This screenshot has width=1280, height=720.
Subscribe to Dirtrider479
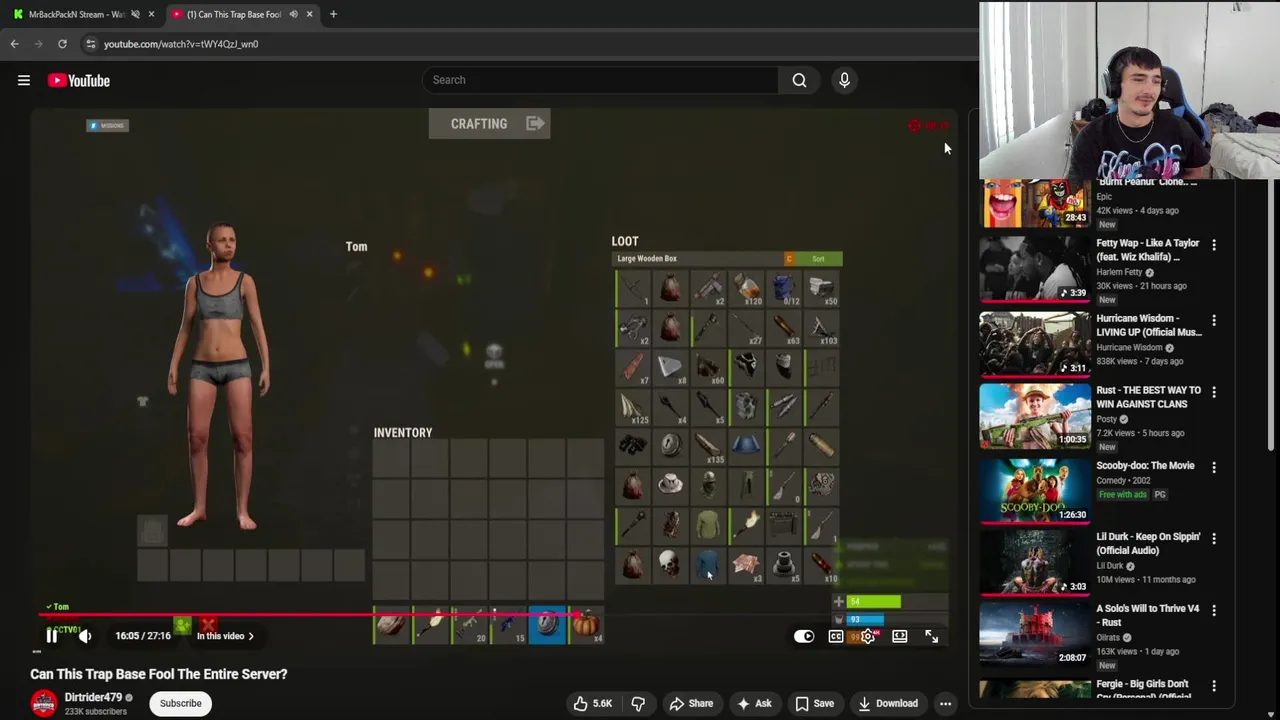181,703
